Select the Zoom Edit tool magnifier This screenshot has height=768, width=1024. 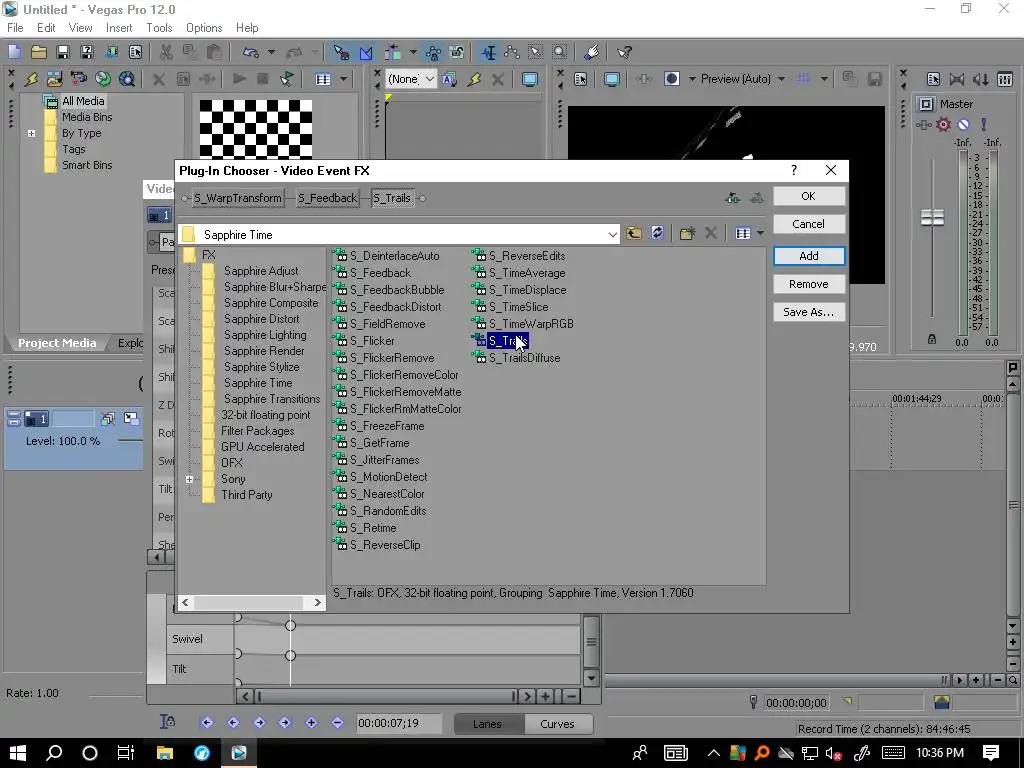560,52
